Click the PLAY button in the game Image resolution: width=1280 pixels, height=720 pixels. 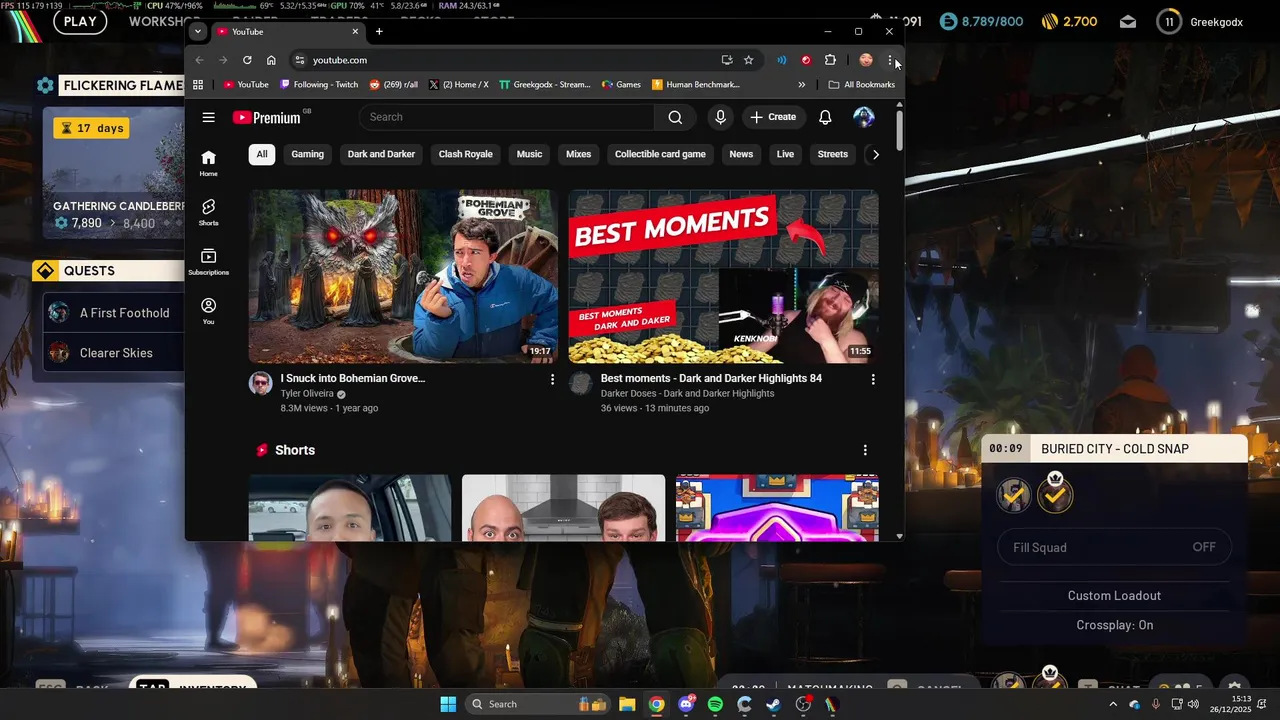coord(80,21)
